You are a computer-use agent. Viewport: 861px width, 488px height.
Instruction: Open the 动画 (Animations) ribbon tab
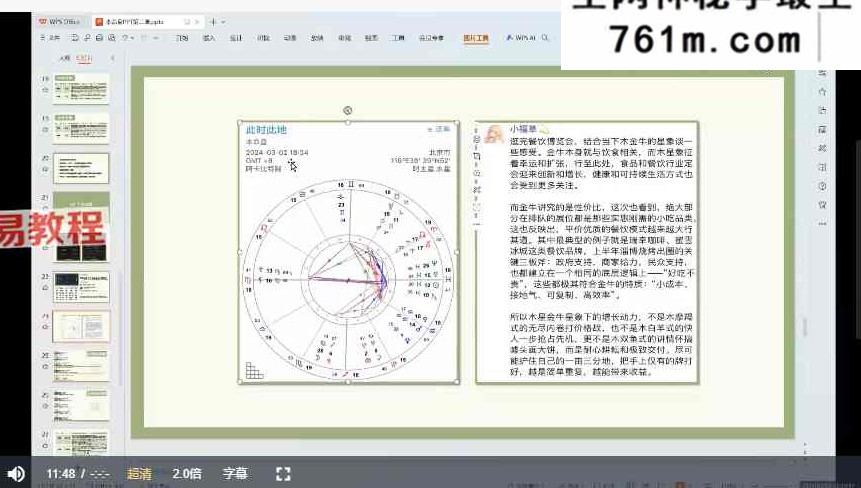point(290,38)
